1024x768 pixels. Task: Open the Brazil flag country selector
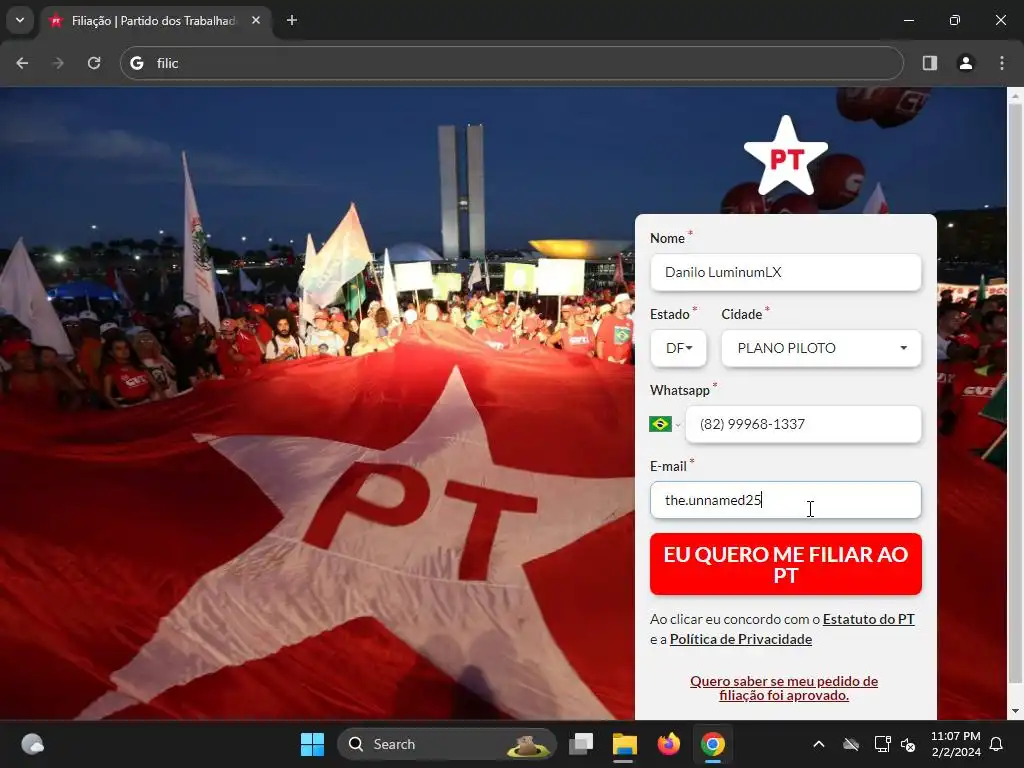point(665,424)
